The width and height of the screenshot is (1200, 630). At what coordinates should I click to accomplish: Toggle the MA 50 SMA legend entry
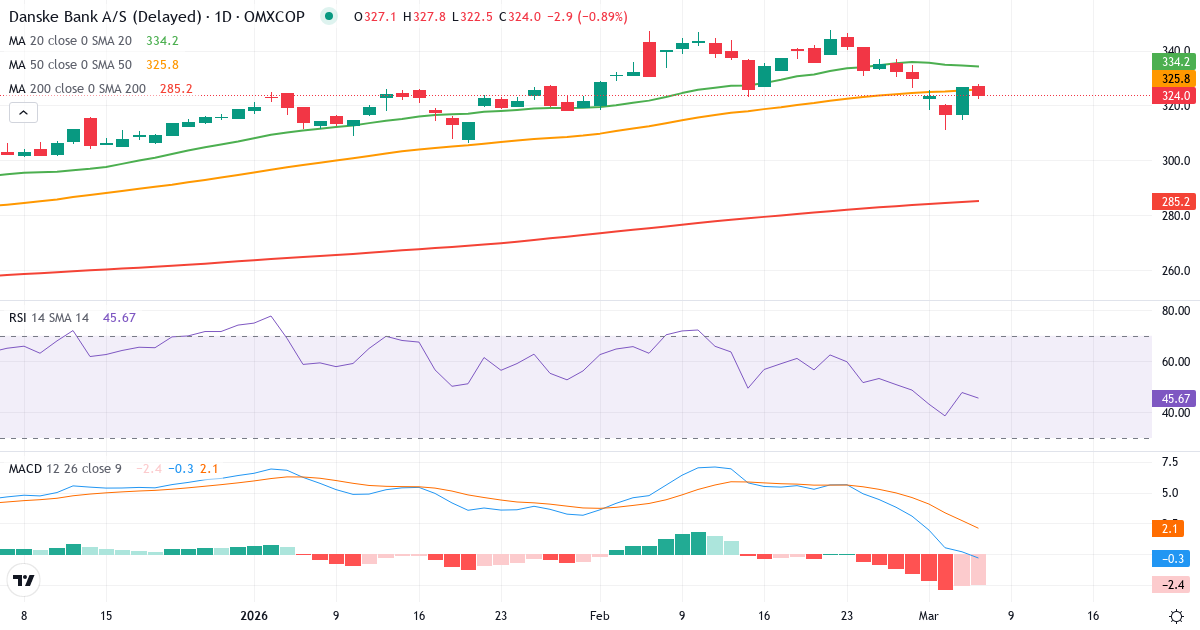(75, 64)
